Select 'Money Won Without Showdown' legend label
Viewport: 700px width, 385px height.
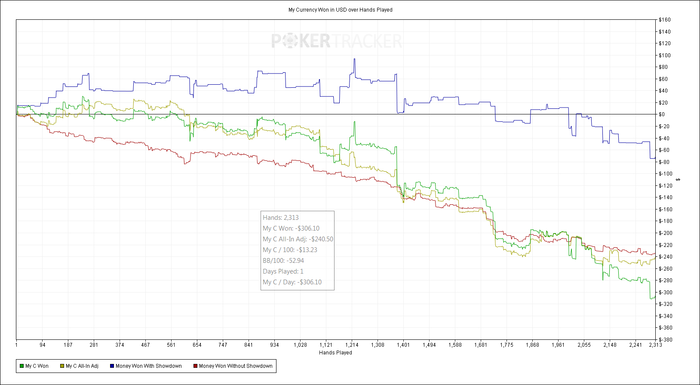pos(236,366)
